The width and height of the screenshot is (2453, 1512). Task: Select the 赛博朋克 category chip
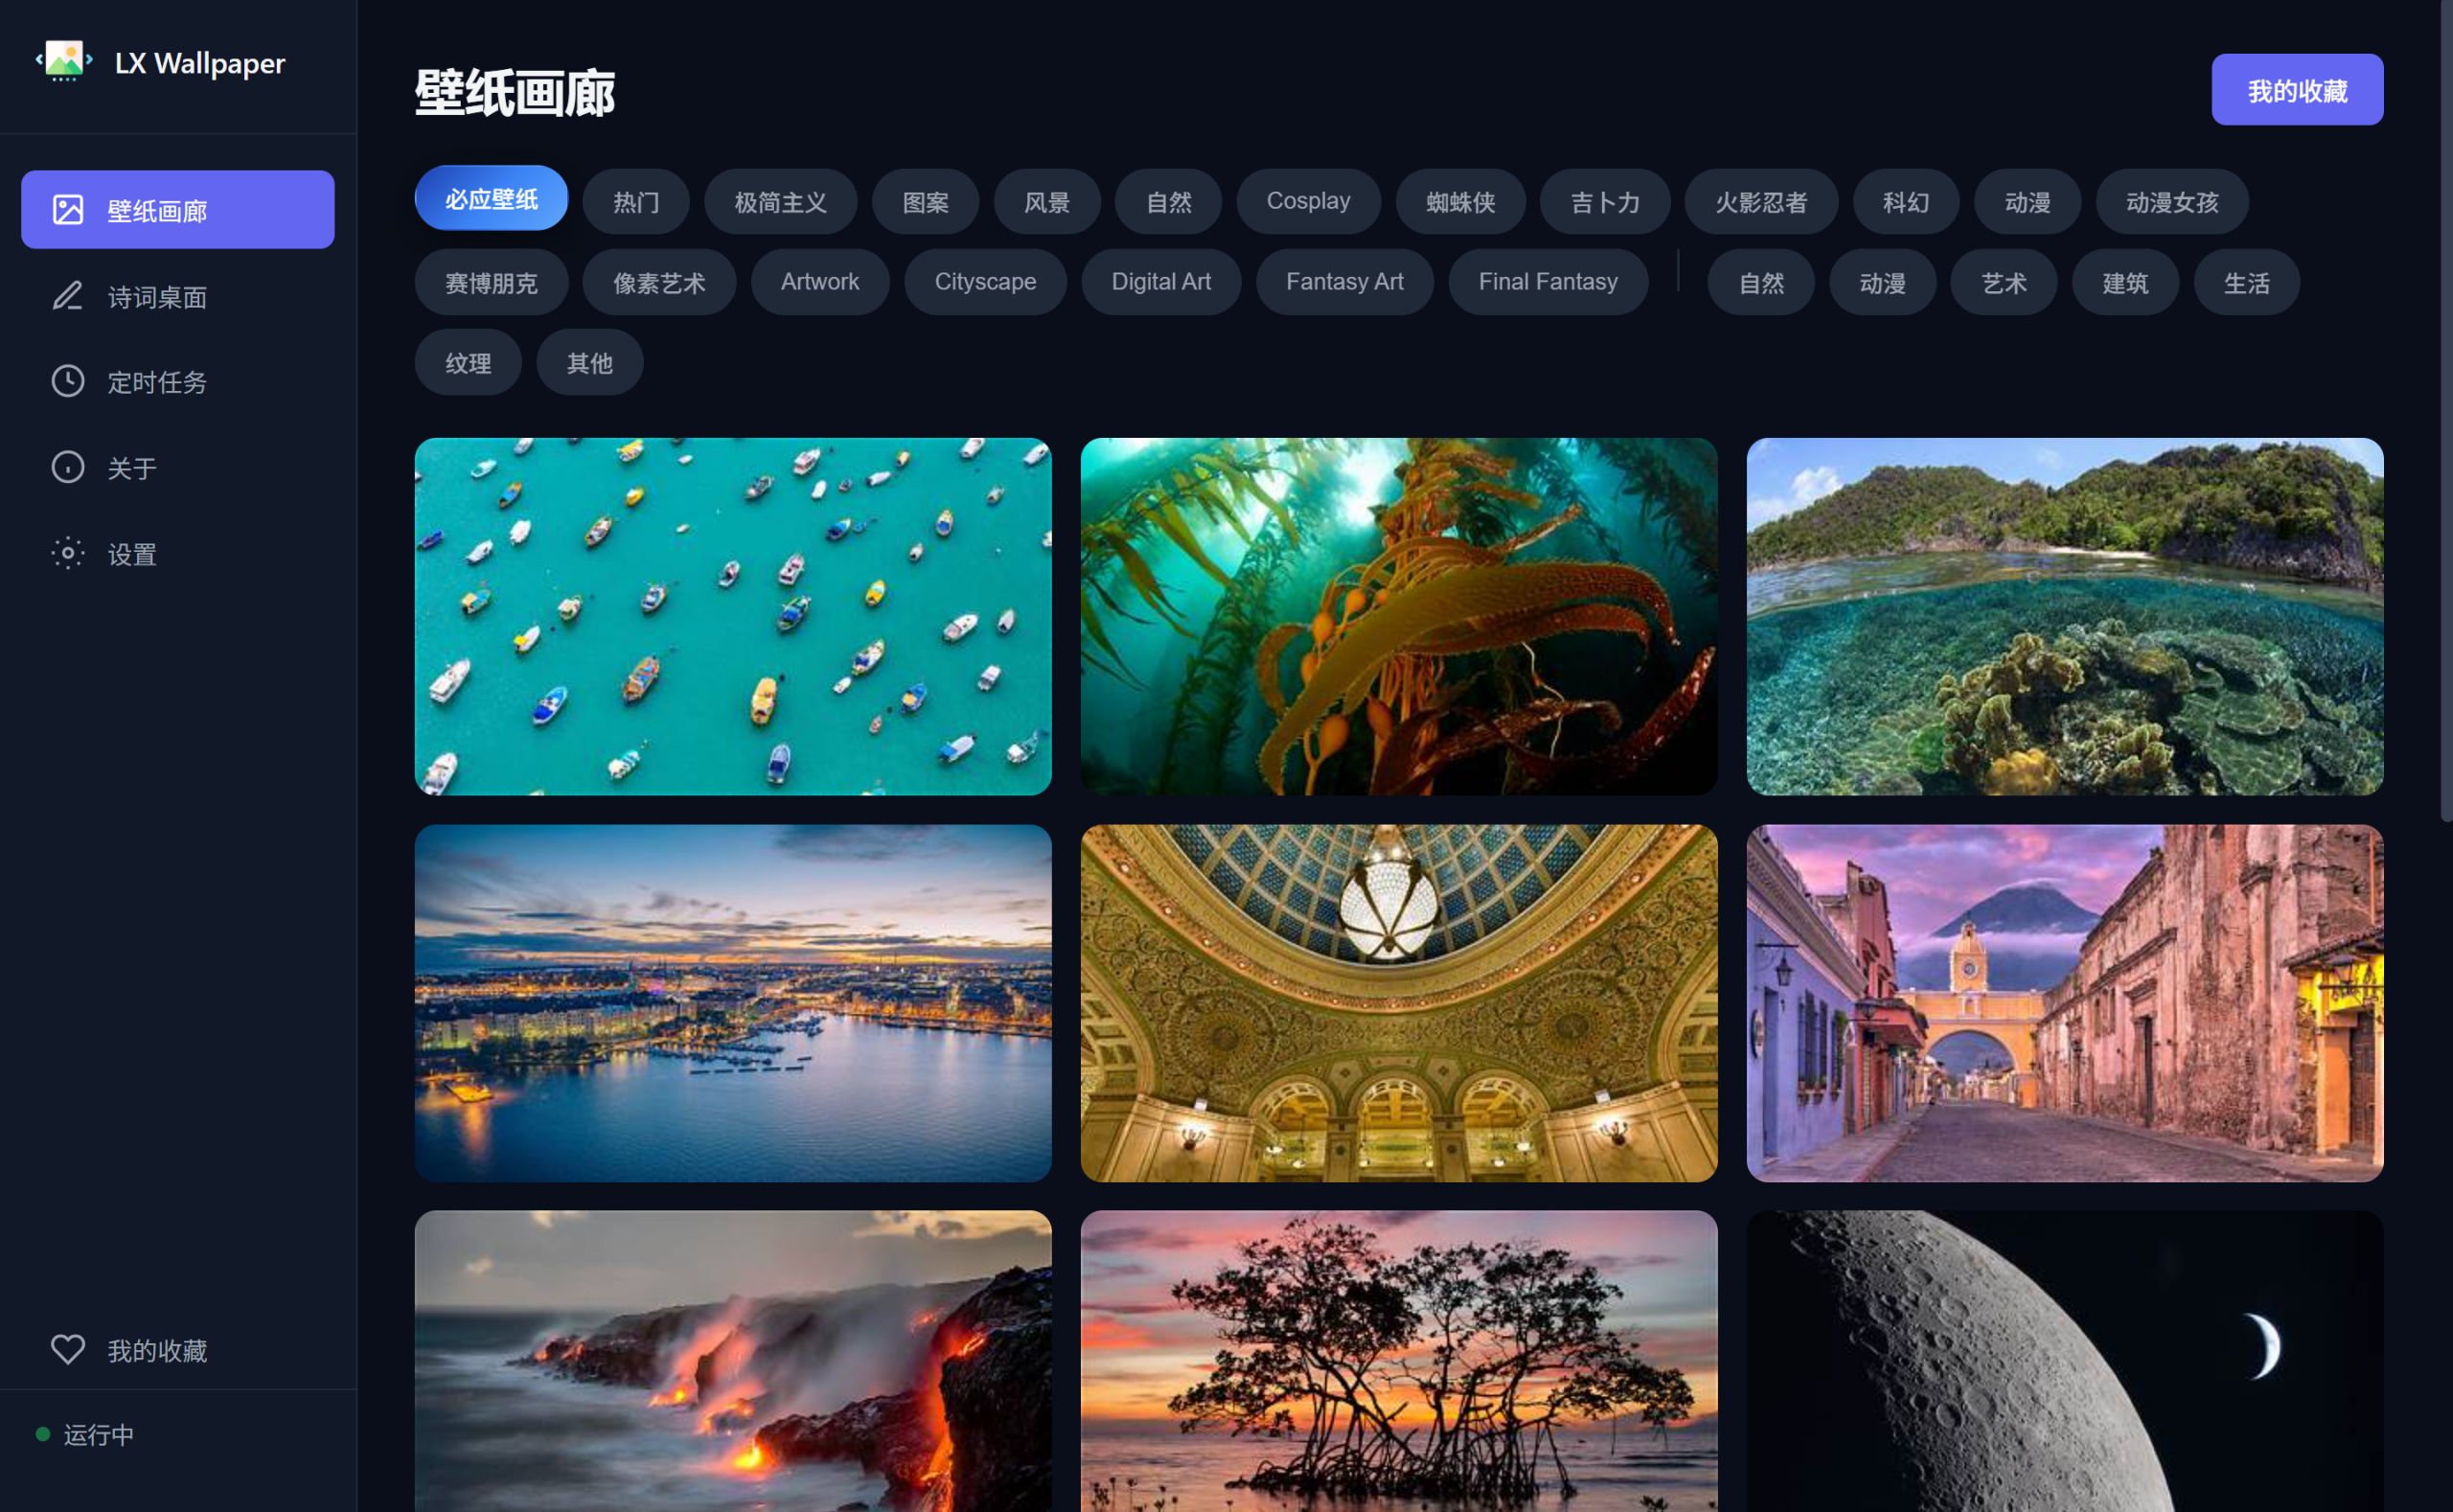click(x=491, y=282)
